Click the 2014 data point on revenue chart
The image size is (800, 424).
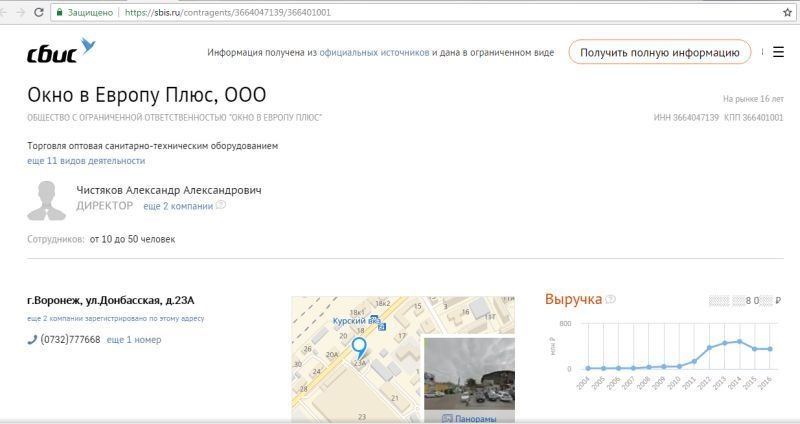tap(739, 341)
